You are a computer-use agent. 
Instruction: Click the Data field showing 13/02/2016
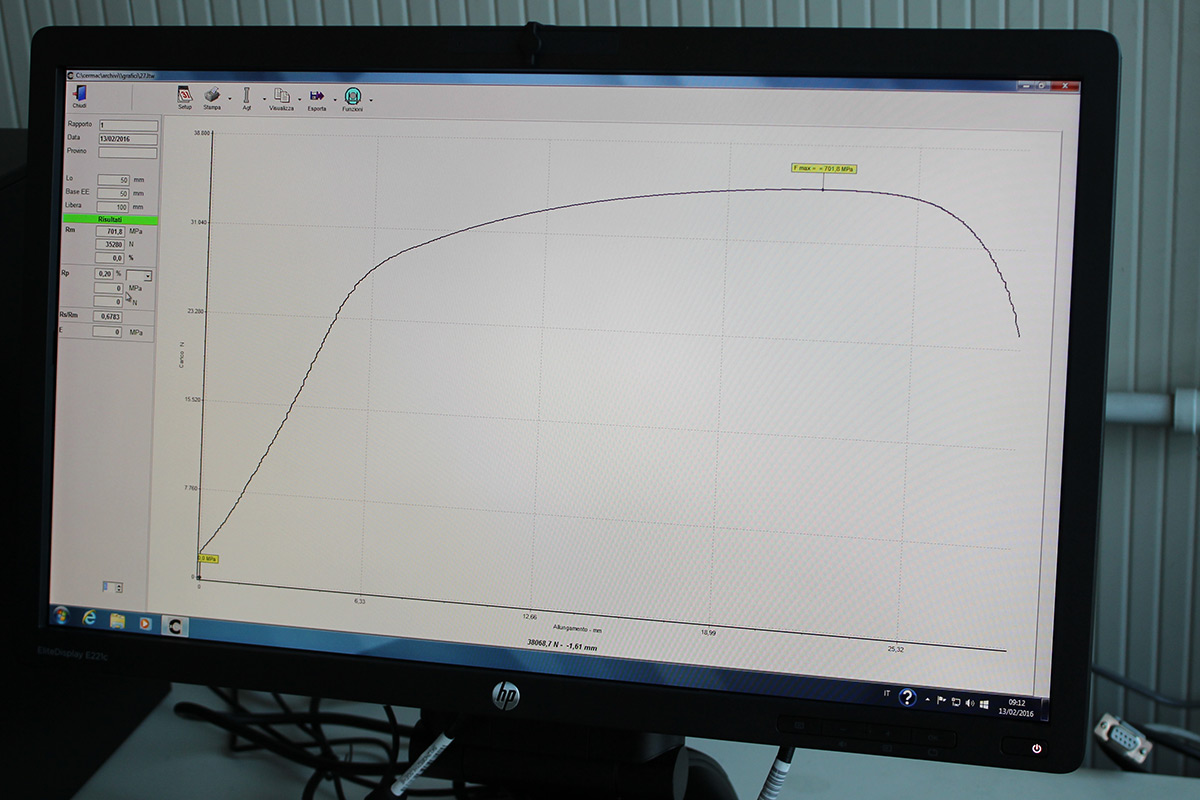coord(127,138)
